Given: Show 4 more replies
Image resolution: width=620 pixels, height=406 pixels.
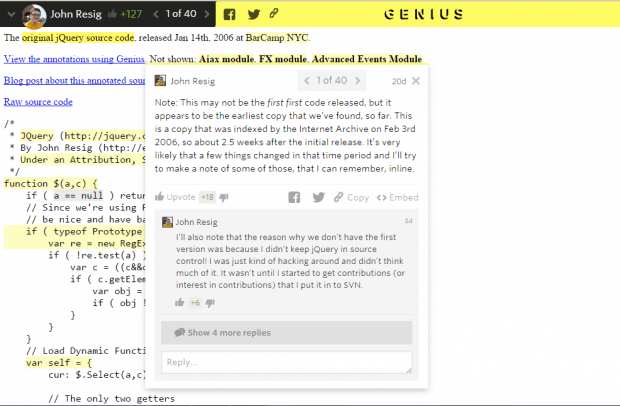Looking at the screenshot, I should [287, 332].
